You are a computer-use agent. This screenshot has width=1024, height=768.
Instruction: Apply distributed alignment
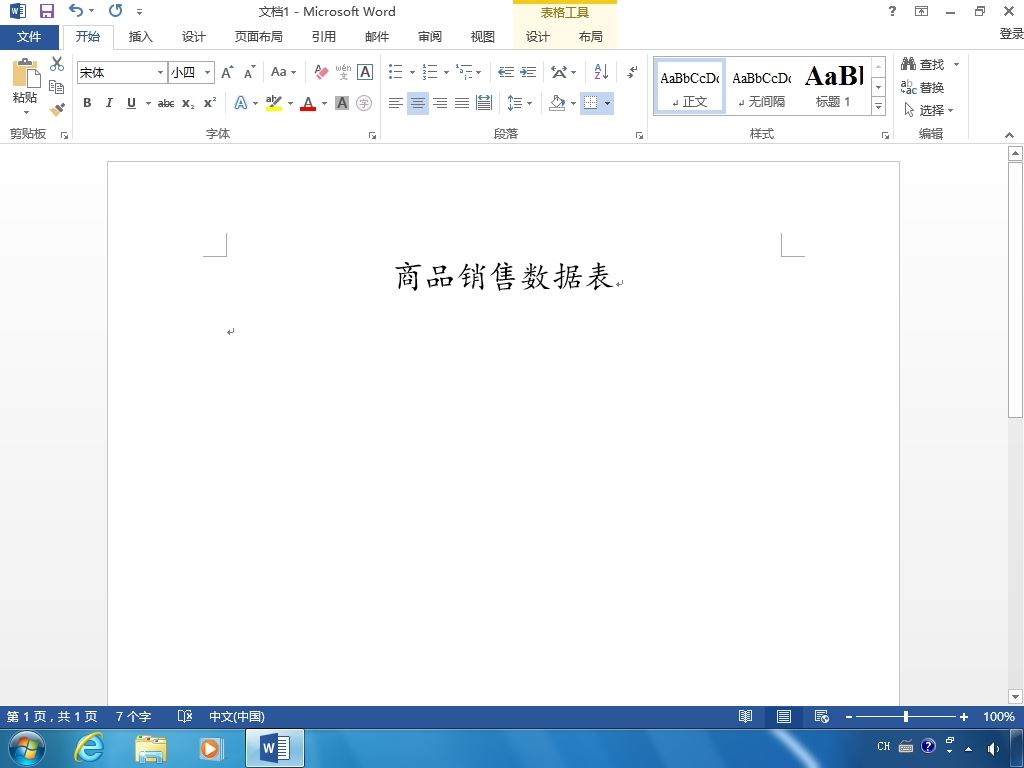(484, 103)
